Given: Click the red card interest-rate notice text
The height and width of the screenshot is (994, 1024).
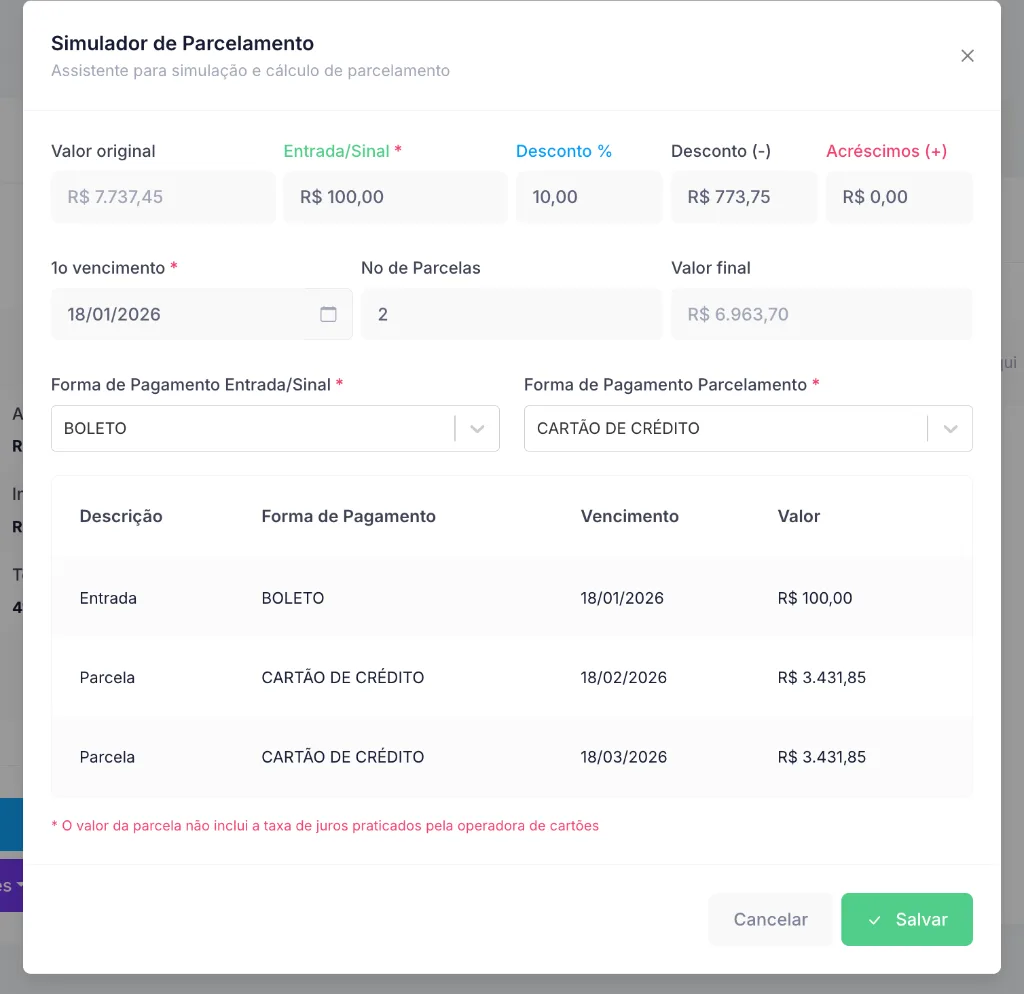Looking at the screenshot, I should tap(325, 826).
